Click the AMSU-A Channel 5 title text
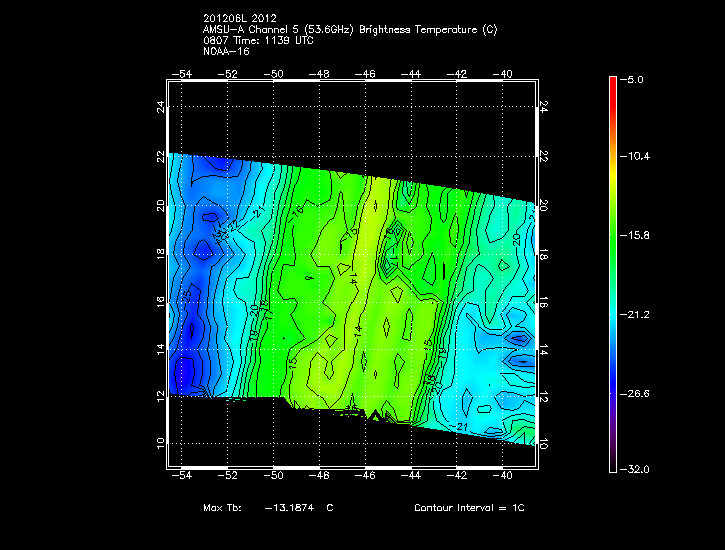The width and height of the screenshot is (725, 550). click(349, 30)
